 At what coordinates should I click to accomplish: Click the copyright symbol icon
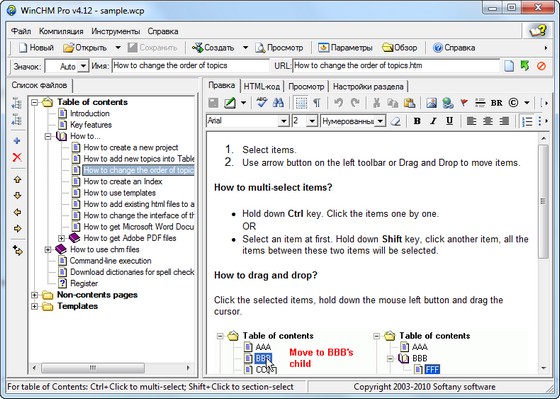513,103
